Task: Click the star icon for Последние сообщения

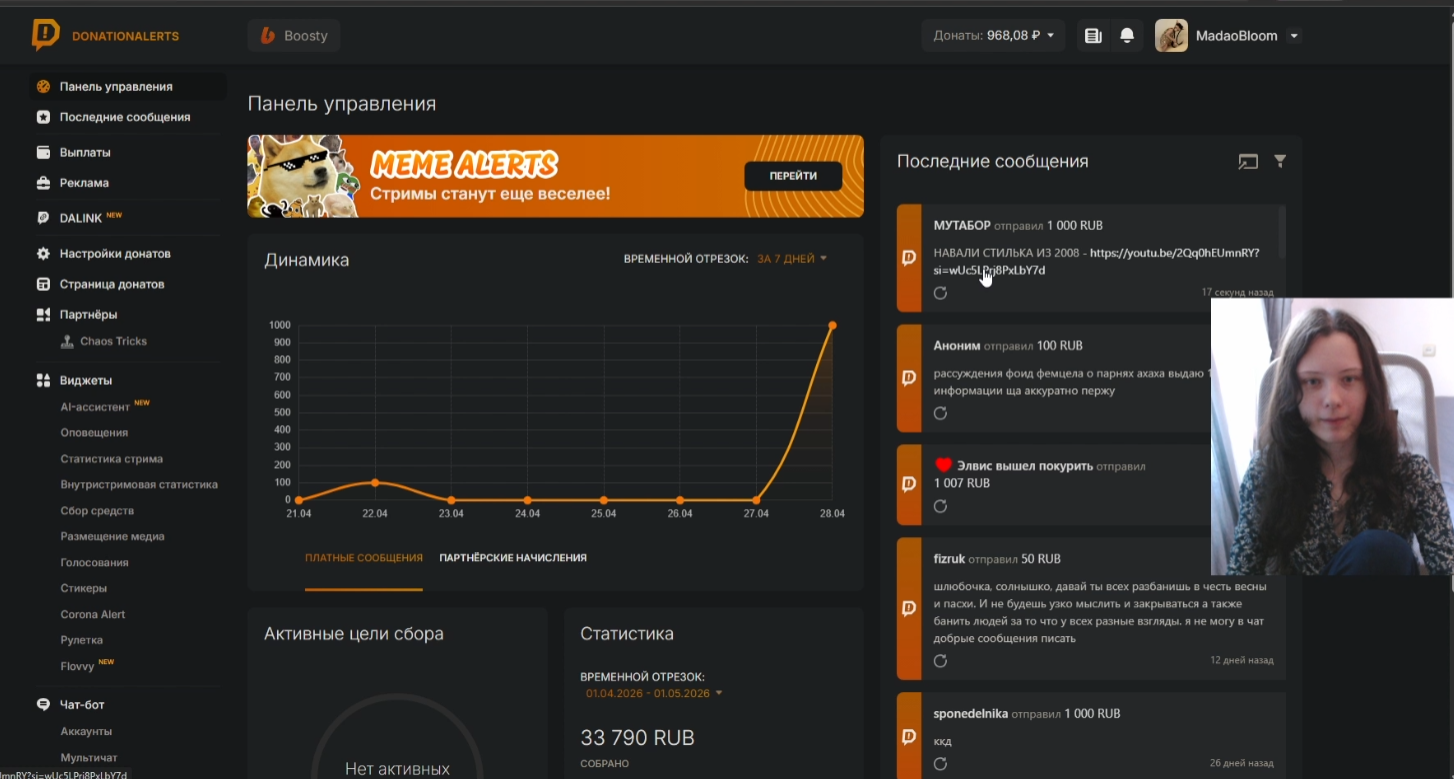Action: 43,117
